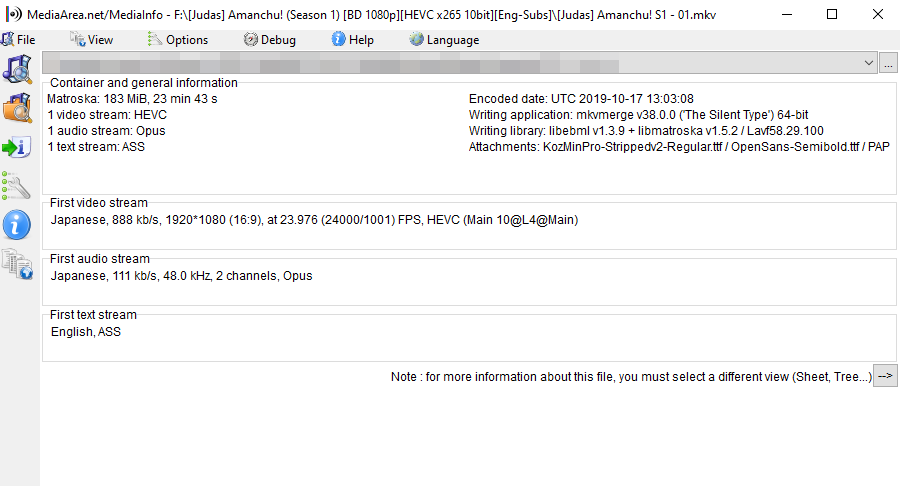This screenshot has height=486, width=900.
Task: Open the File menu
Action: tap(18, 40)
